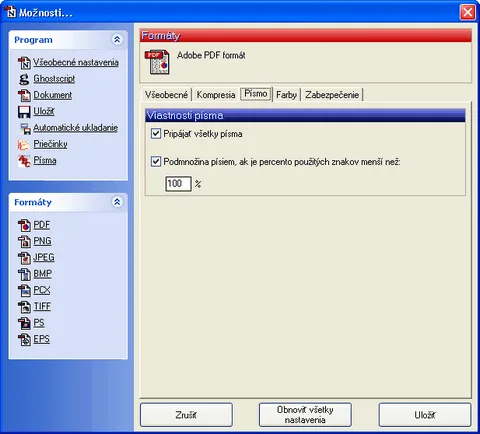This screenshot has width=480, height=434.
Task: Click the Všeobecné nastavenia icon
Action: click(x=24, y=63)
